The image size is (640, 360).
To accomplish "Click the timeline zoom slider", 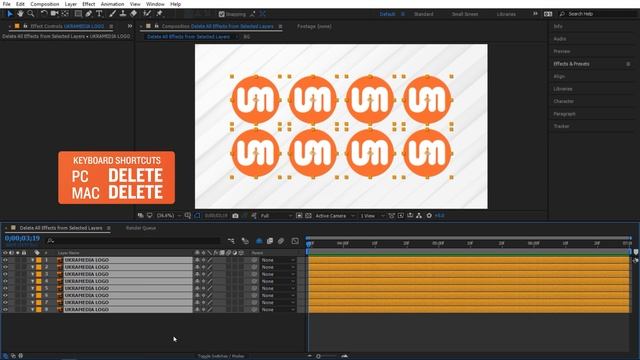I will tap(318, 356).
